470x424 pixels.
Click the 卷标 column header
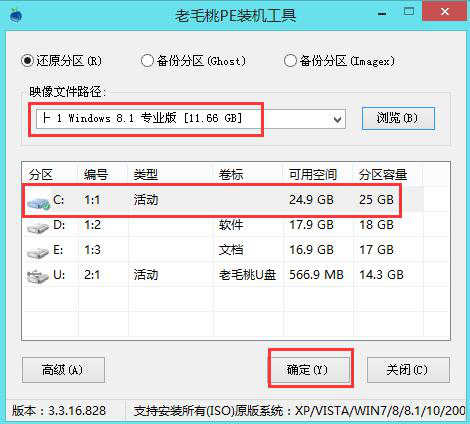(231, 175)
